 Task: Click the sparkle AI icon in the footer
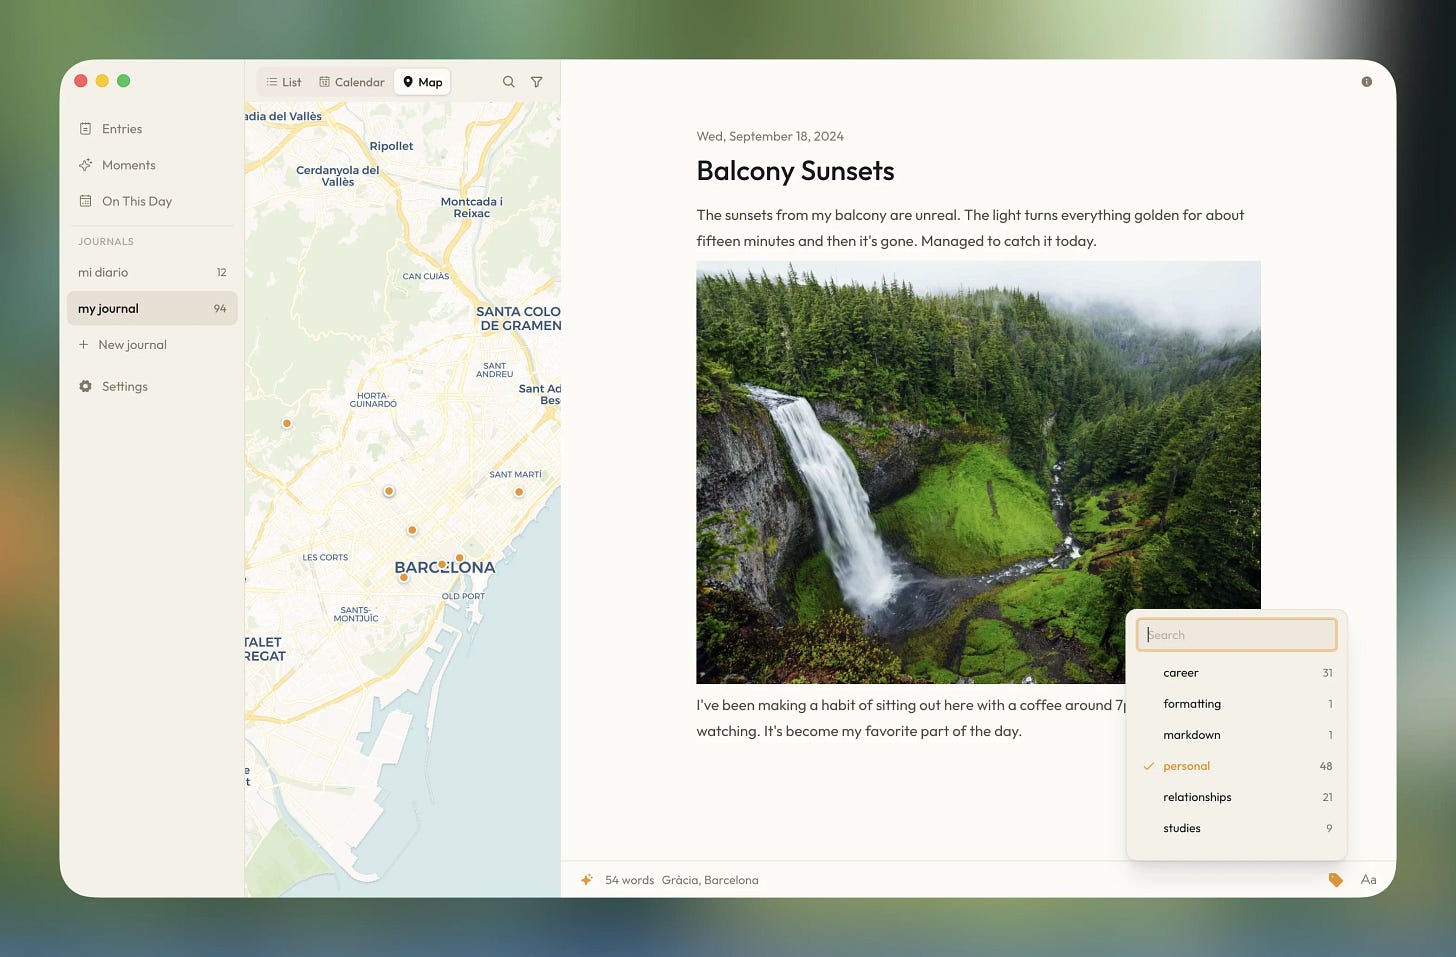click(x=586, y=879)
